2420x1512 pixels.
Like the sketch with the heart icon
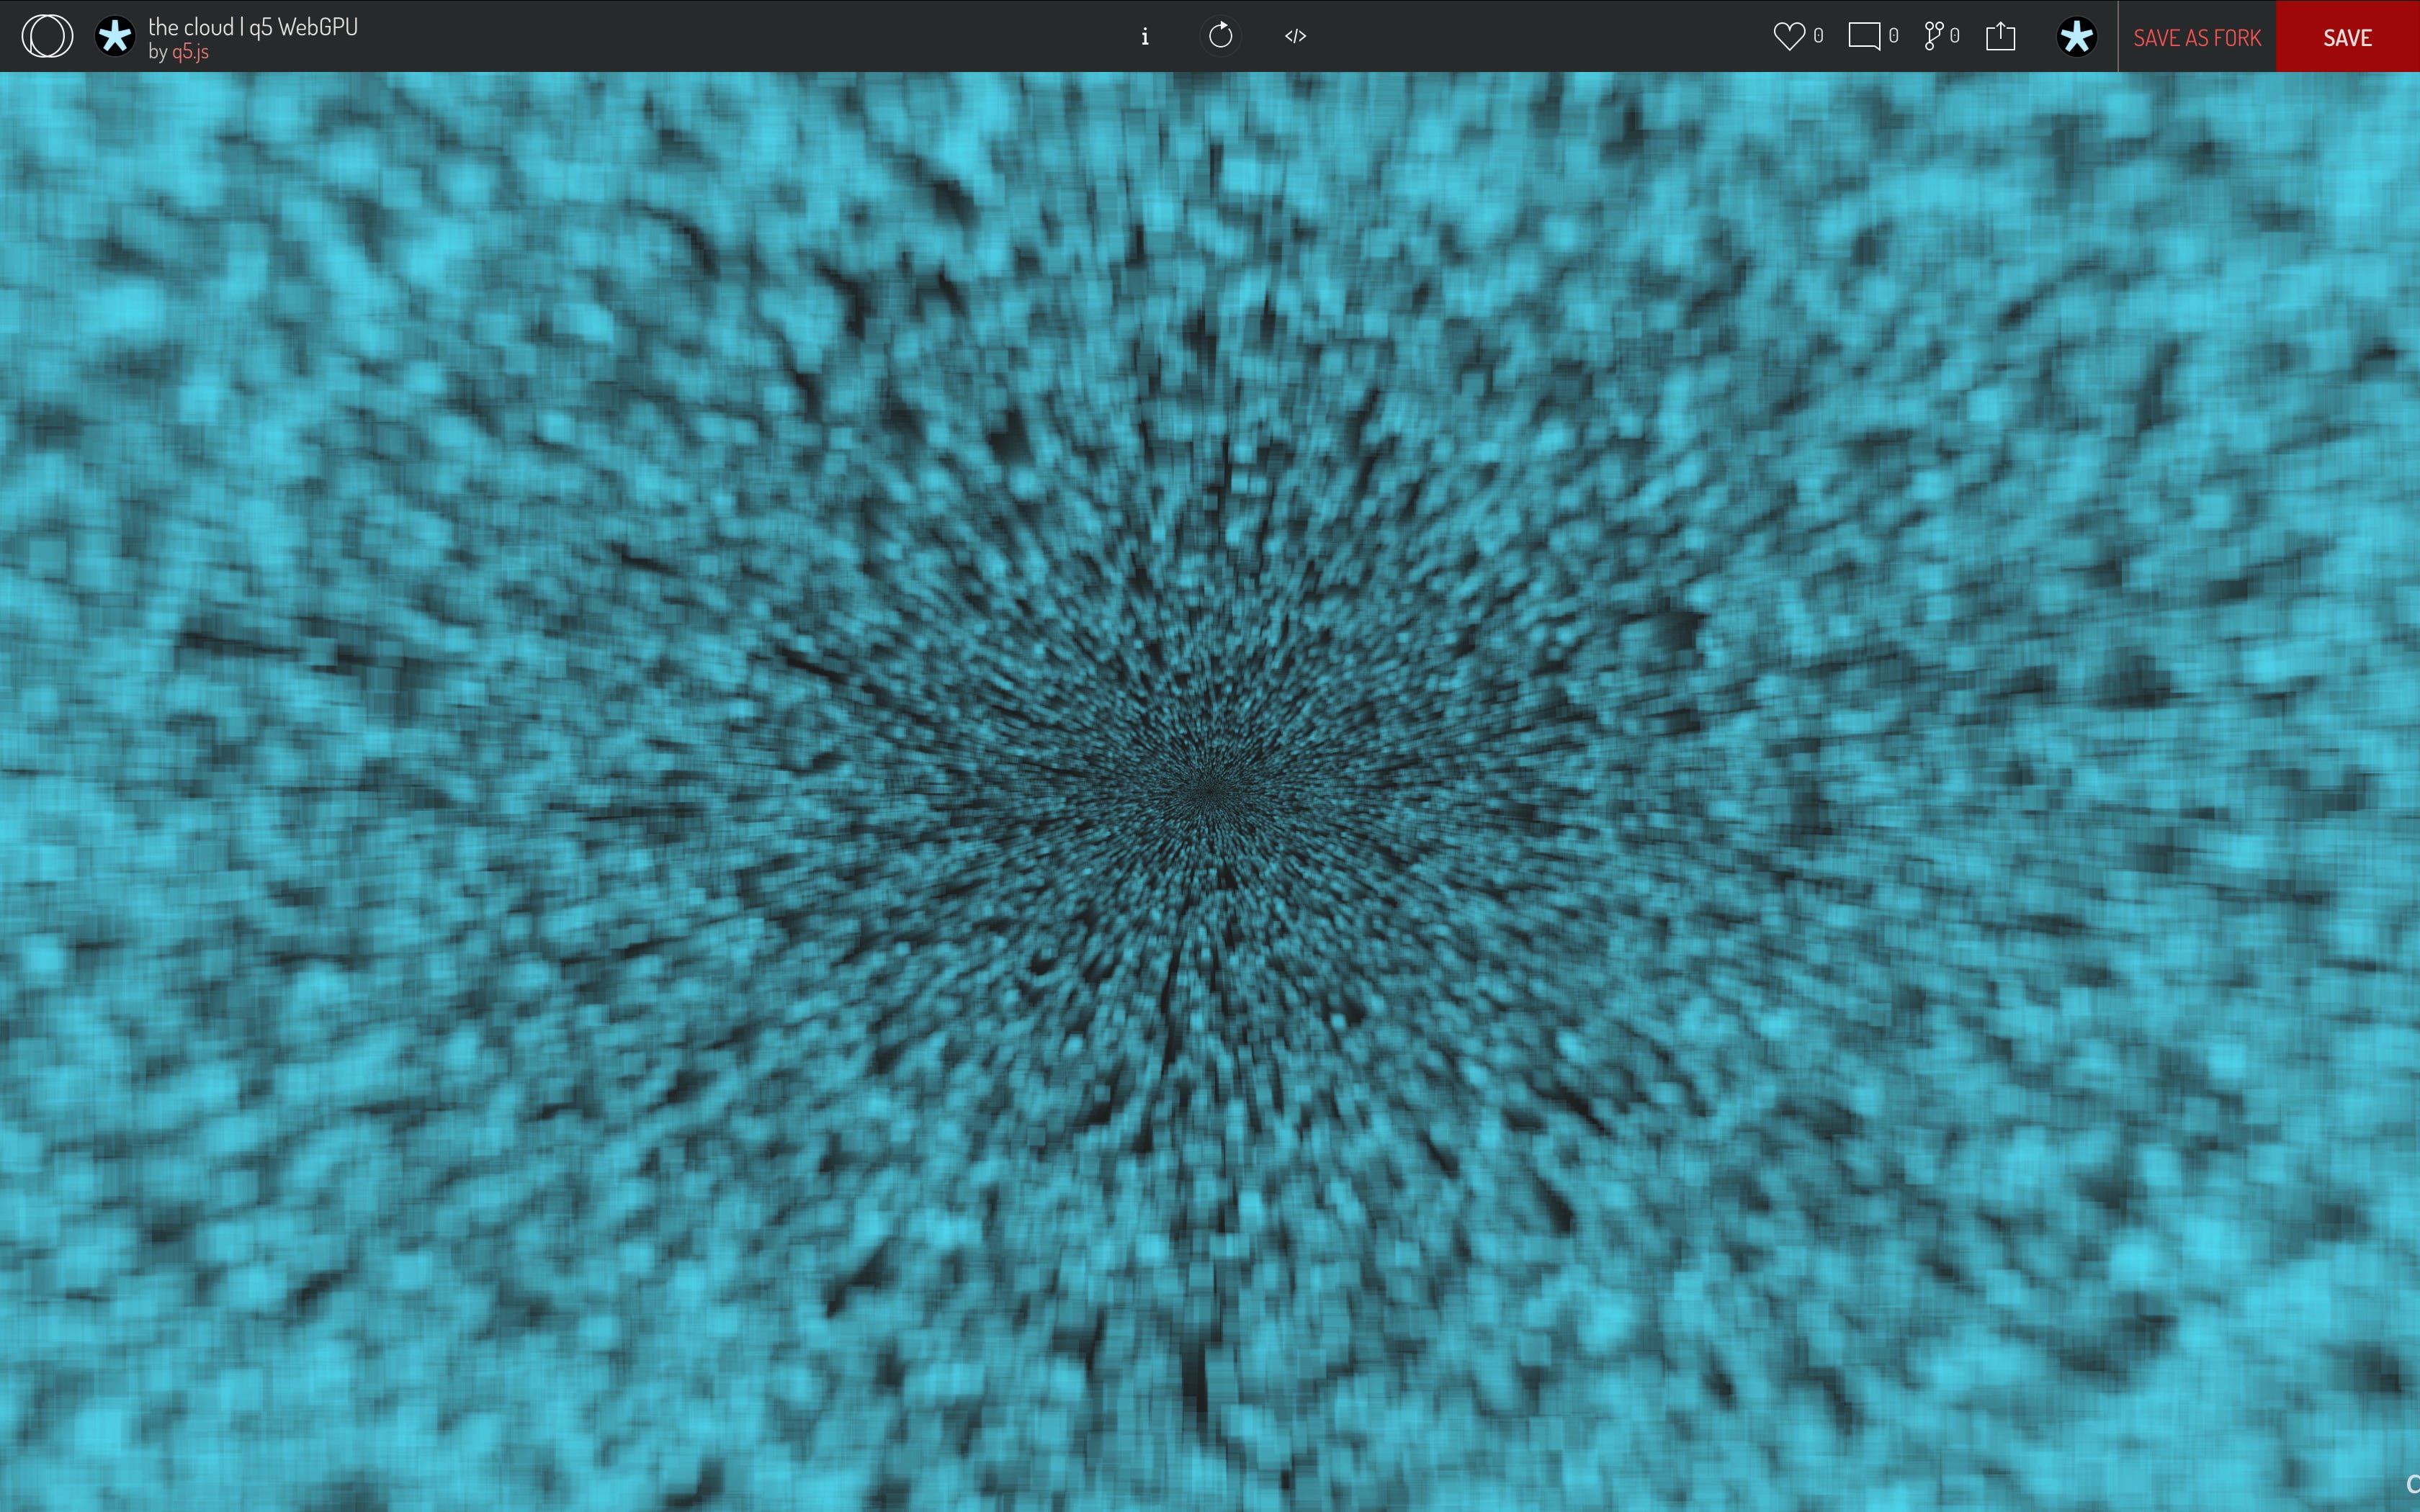[1788, 36]
